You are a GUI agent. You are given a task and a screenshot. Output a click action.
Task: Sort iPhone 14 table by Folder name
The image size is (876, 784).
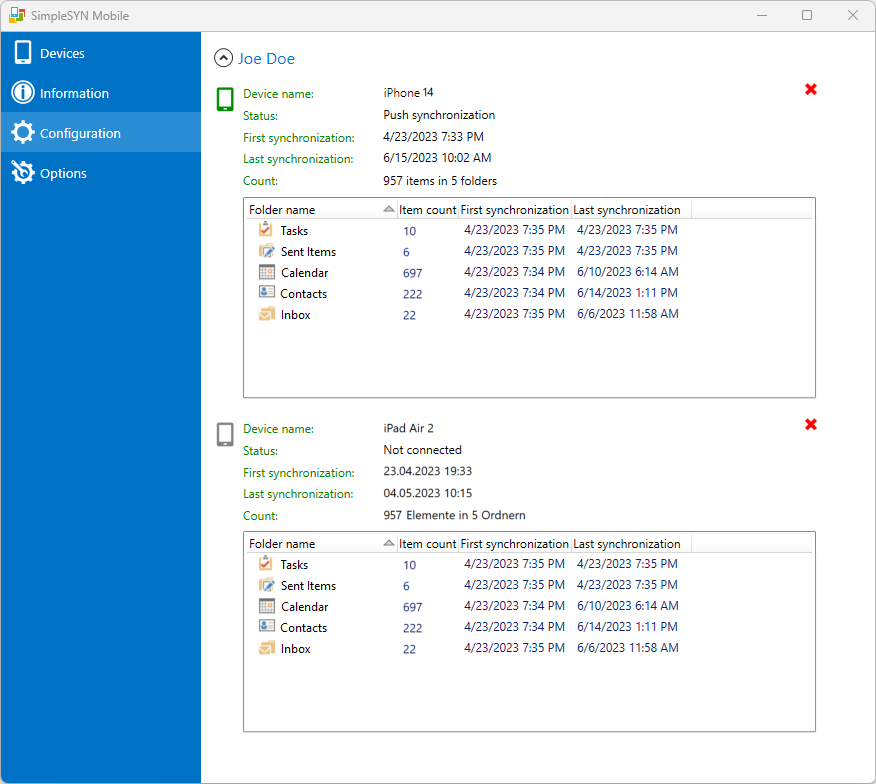[321, 210]
